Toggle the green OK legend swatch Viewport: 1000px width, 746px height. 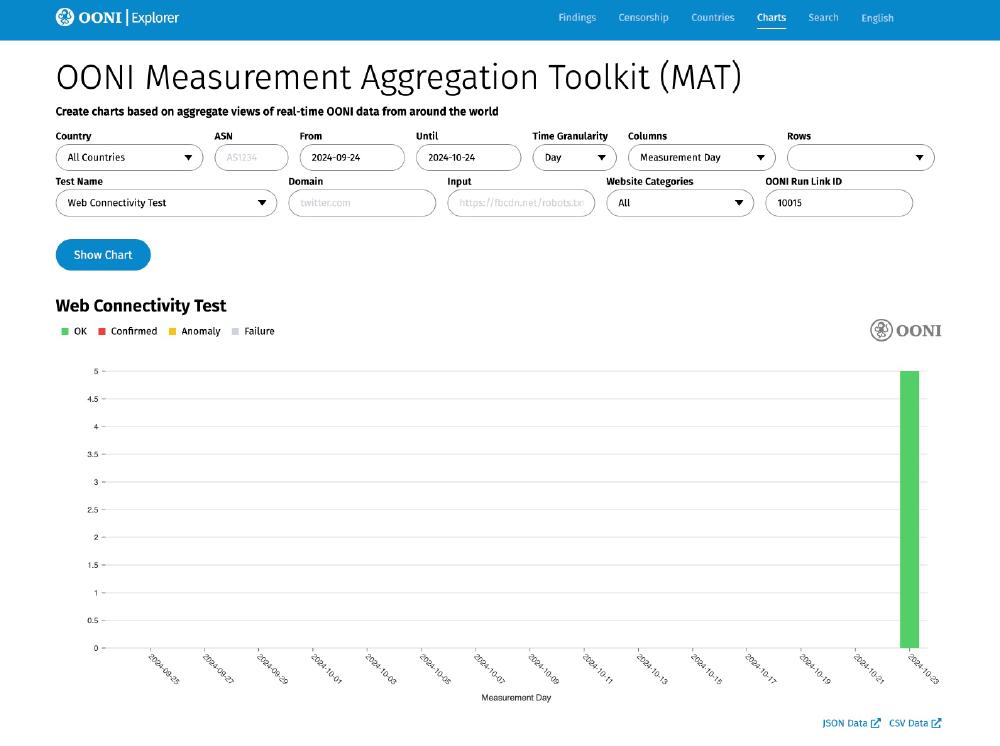pos(65,331)
